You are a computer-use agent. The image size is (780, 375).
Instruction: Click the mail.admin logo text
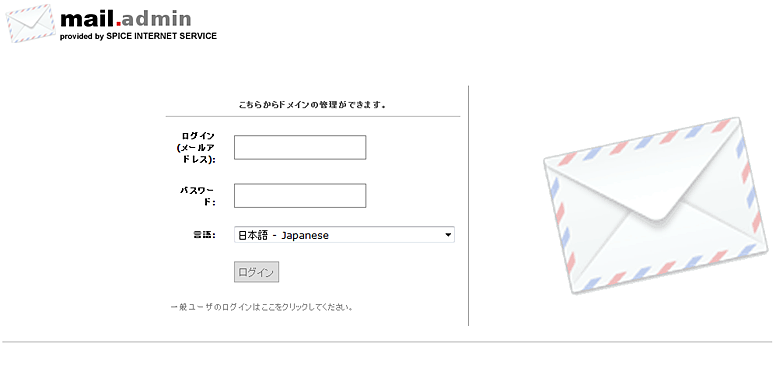tap(125, 19)
